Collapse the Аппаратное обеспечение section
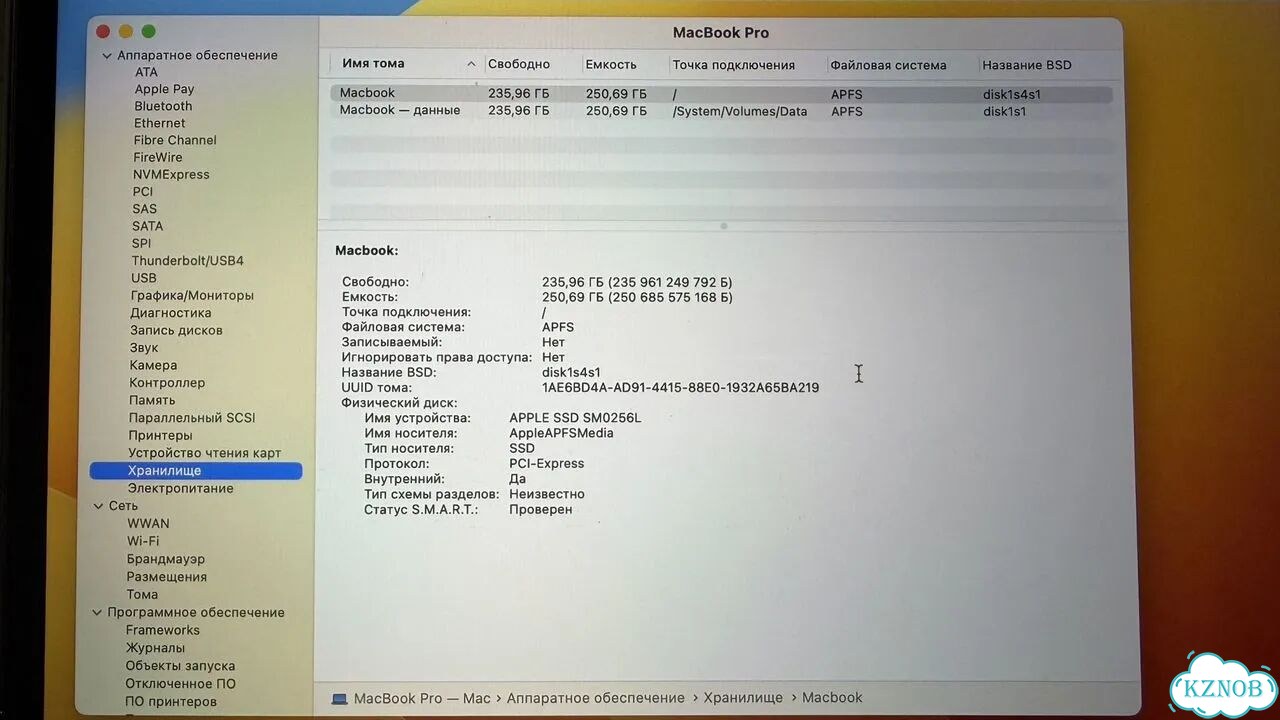Screen dimensions: 1280x720 [x=106, y=55]
